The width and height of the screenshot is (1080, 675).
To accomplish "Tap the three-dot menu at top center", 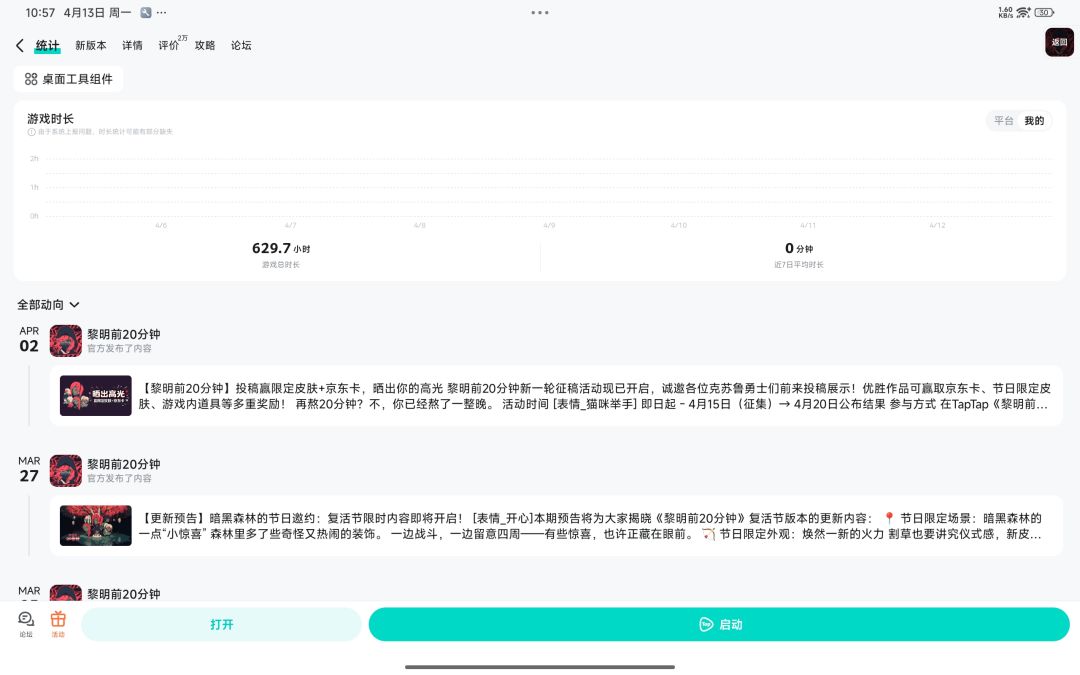I will tap(540, 12).
